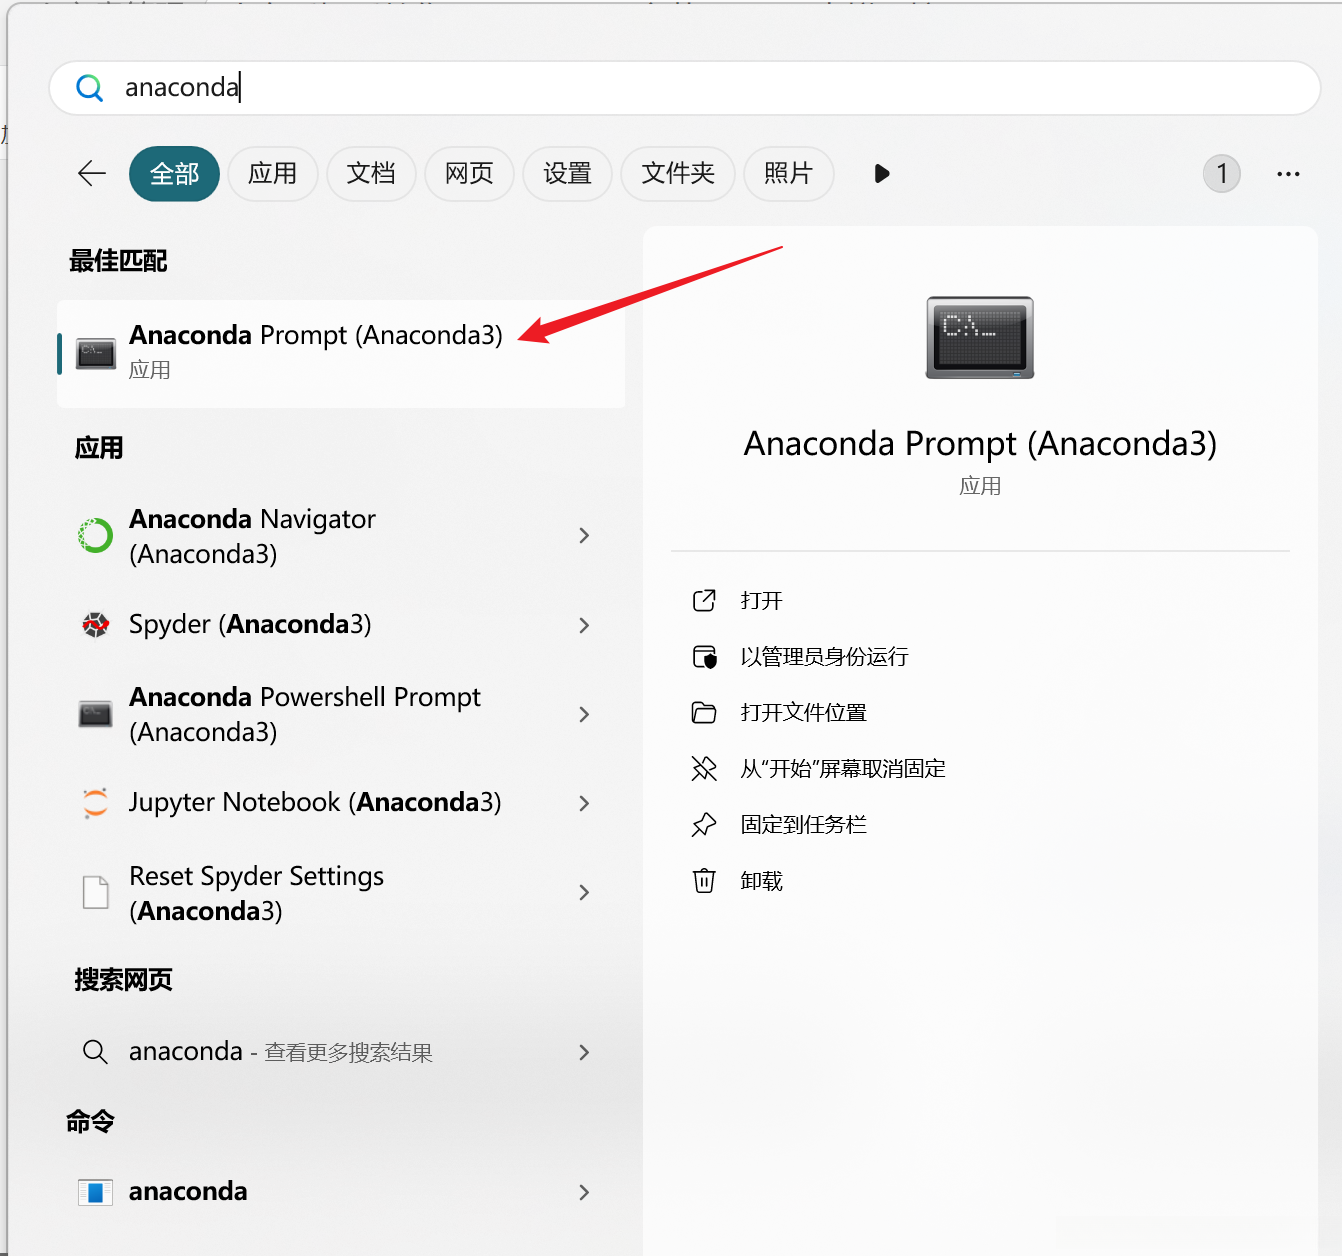Screen dimensions: 1342x1256
Task: Show more filter tabs with play arrow
Action: 881,174
